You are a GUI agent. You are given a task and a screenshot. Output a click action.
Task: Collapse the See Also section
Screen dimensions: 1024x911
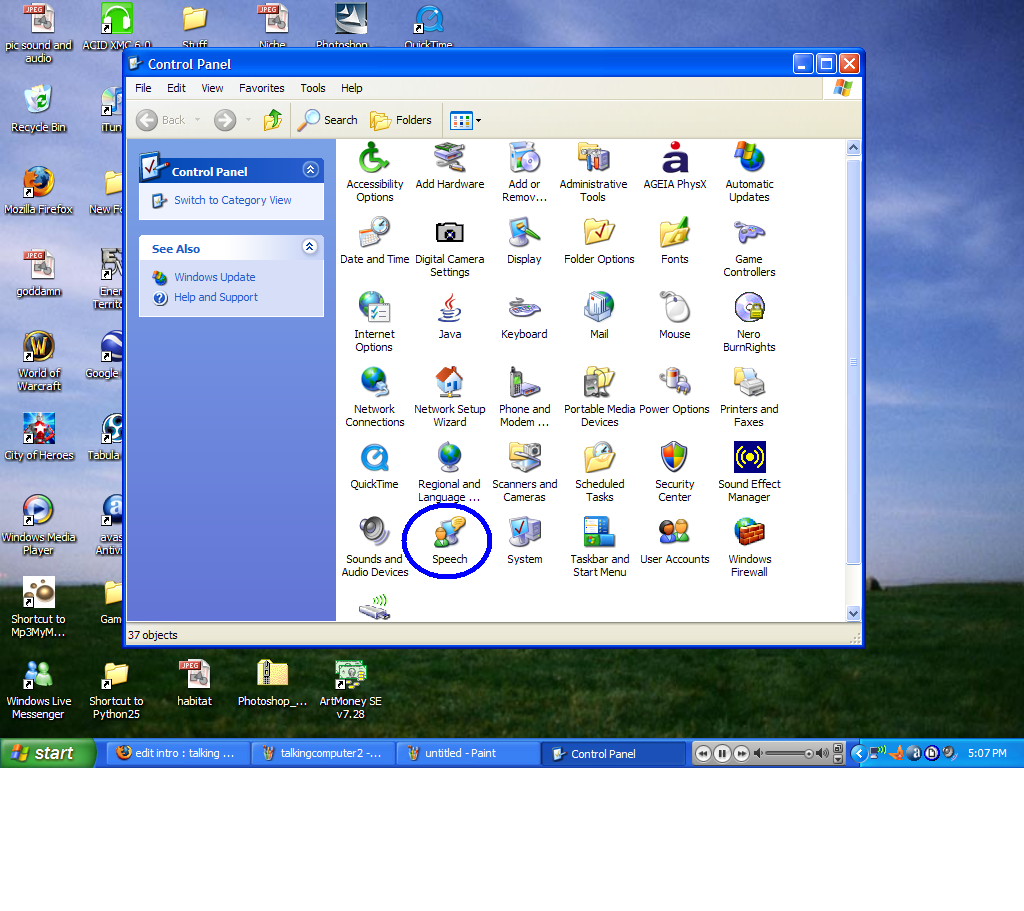coord(310,248)
